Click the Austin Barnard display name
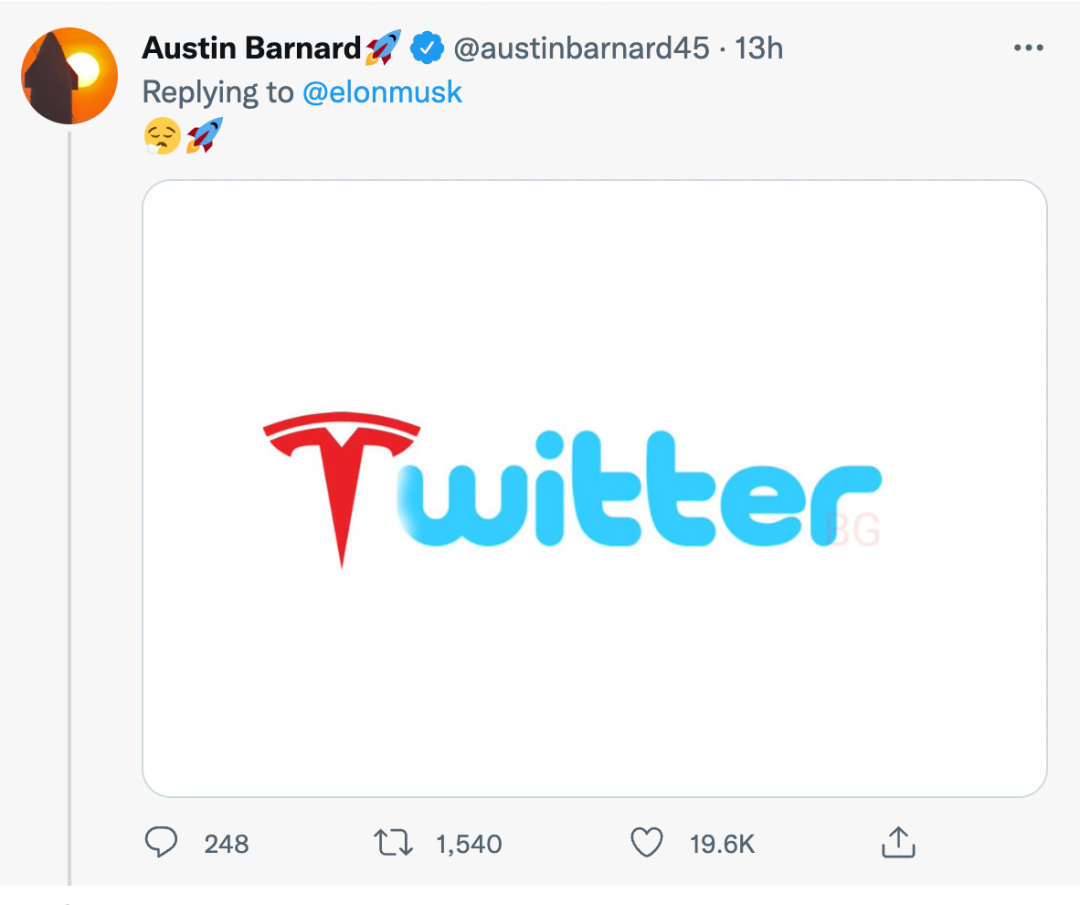This screenshot has width=1080, height=905. (251, 48)
